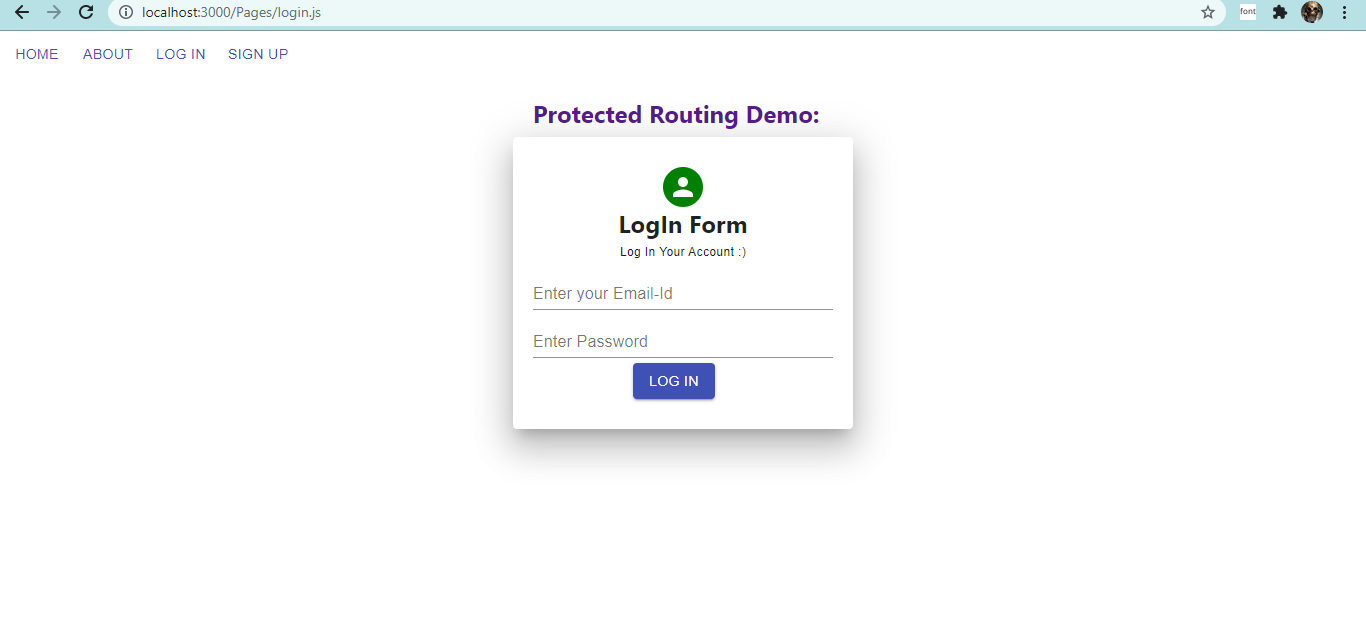Open the HOME navigation item
The width and height of the screenshot is (1366, 634).
36,54
